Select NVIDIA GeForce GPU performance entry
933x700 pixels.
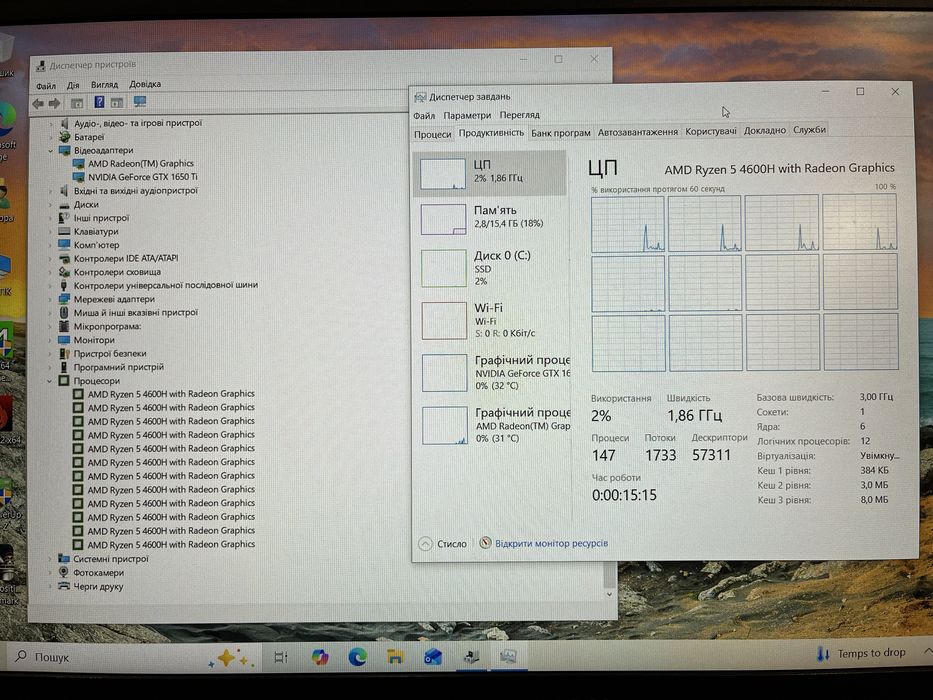[491, 373]
